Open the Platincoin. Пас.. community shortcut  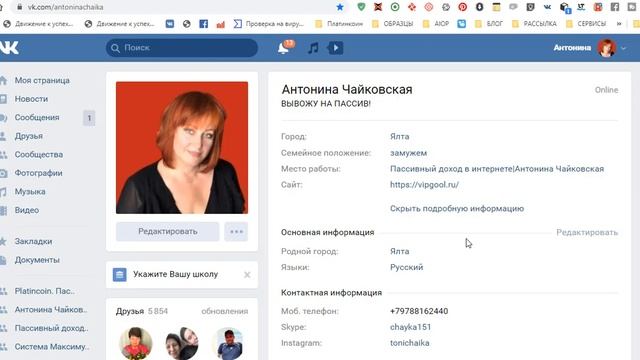coord(44,291)
